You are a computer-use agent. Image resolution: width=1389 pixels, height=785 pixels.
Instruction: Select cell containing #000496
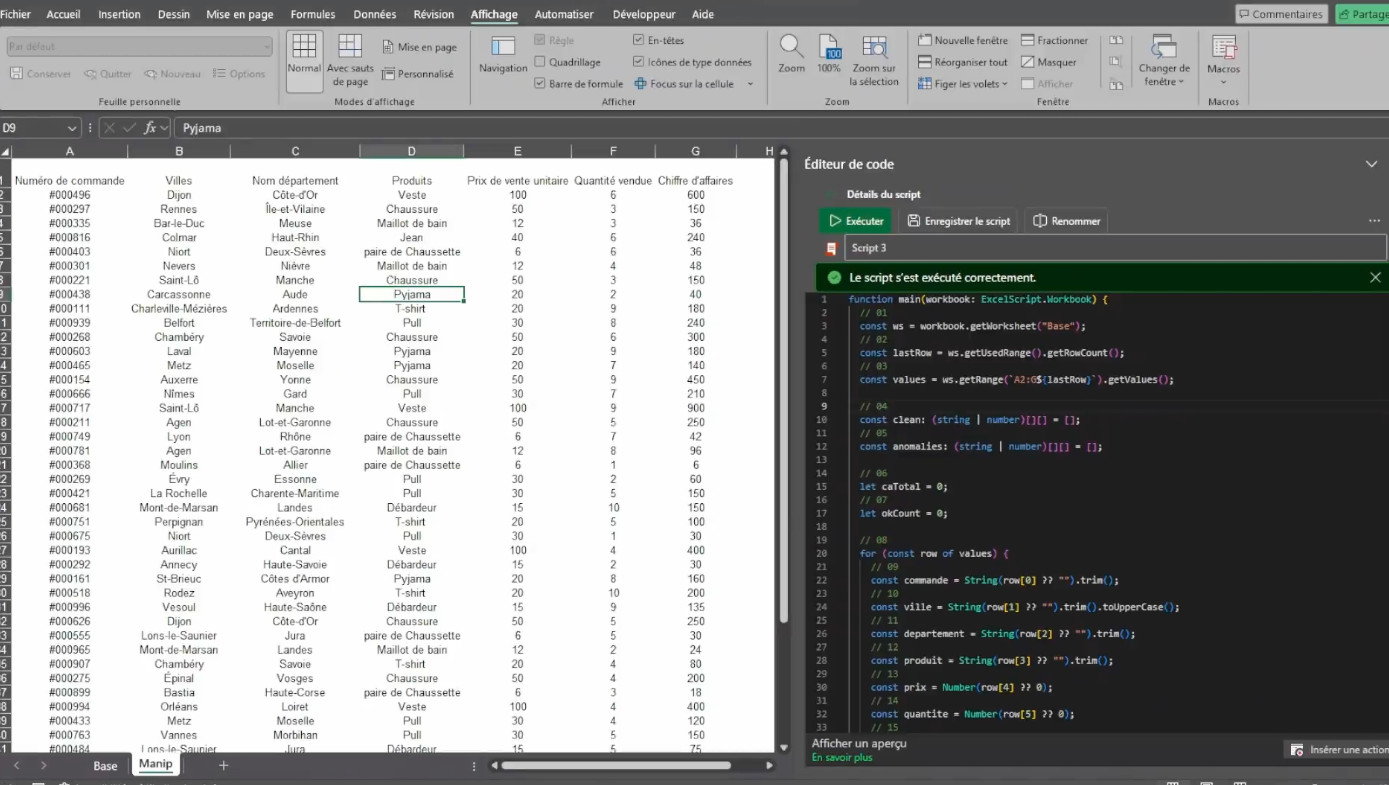(69, 195)
